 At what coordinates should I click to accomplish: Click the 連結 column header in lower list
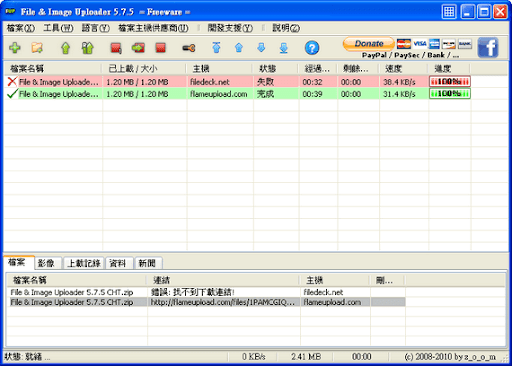(x=223, y=280)
